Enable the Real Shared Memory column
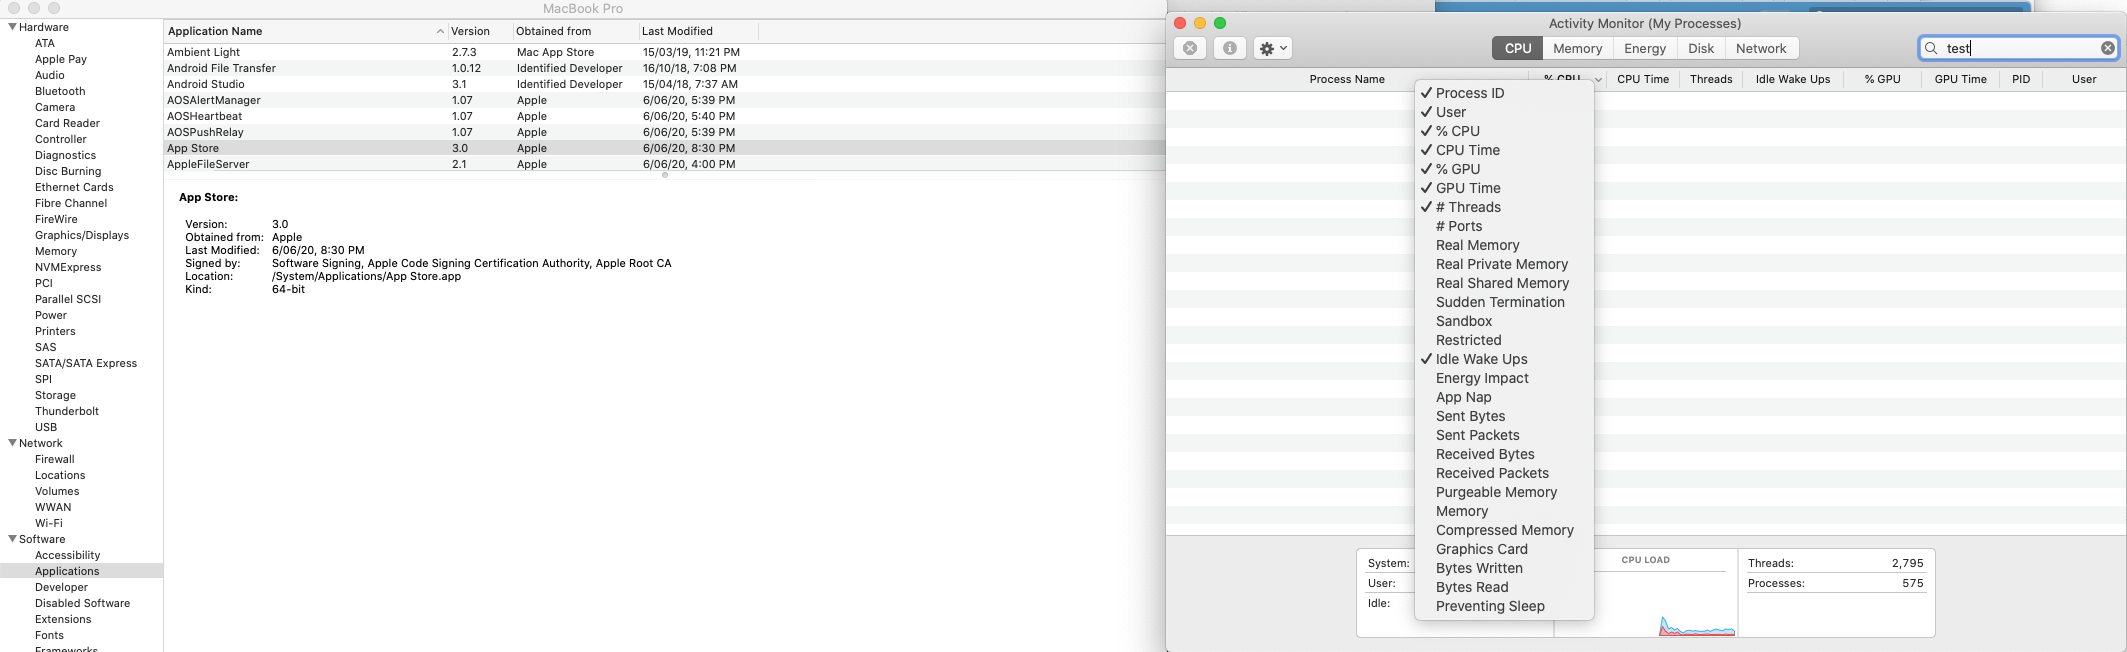This screenshot has width=2127, height=652. coord(1504,283)
